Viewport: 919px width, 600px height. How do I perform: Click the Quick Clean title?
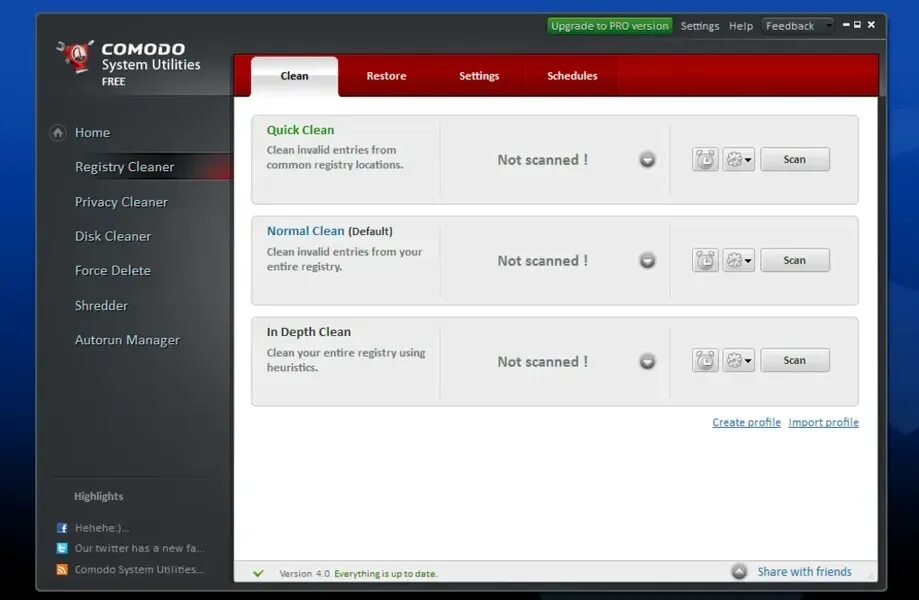point(300,130)
